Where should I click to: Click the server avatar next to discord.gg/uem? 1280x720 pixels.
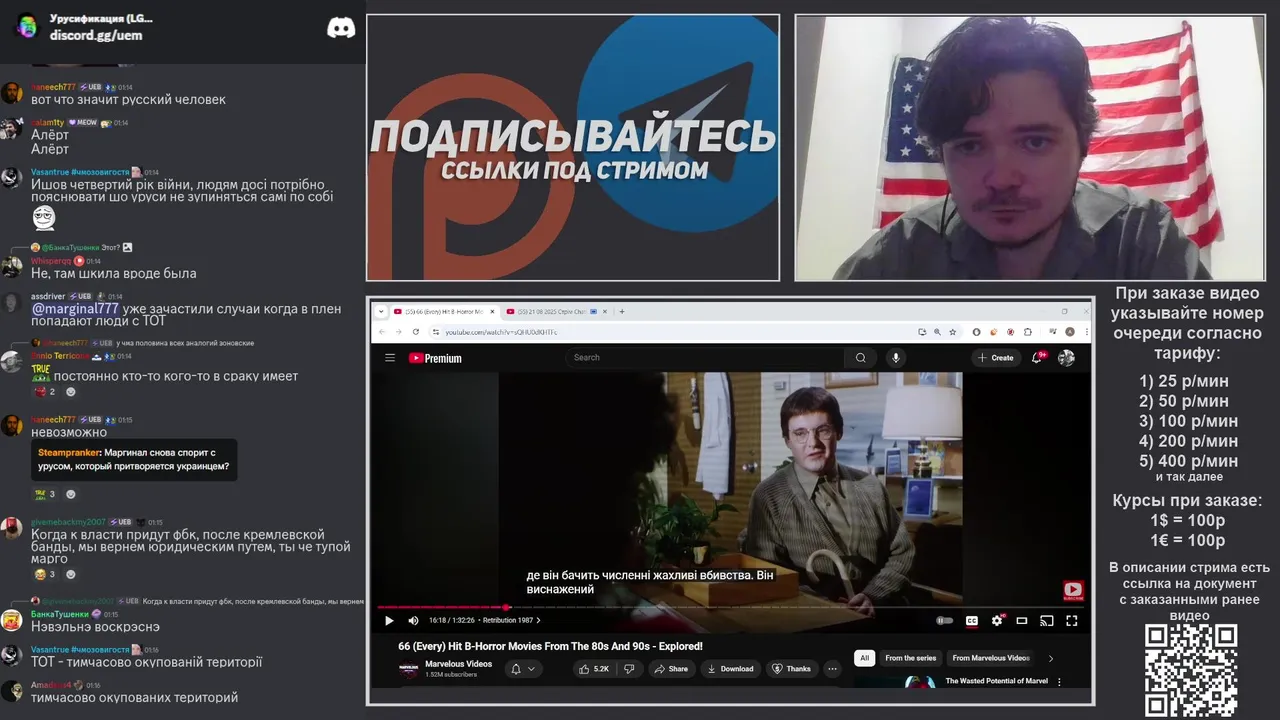tap(27, 26)
